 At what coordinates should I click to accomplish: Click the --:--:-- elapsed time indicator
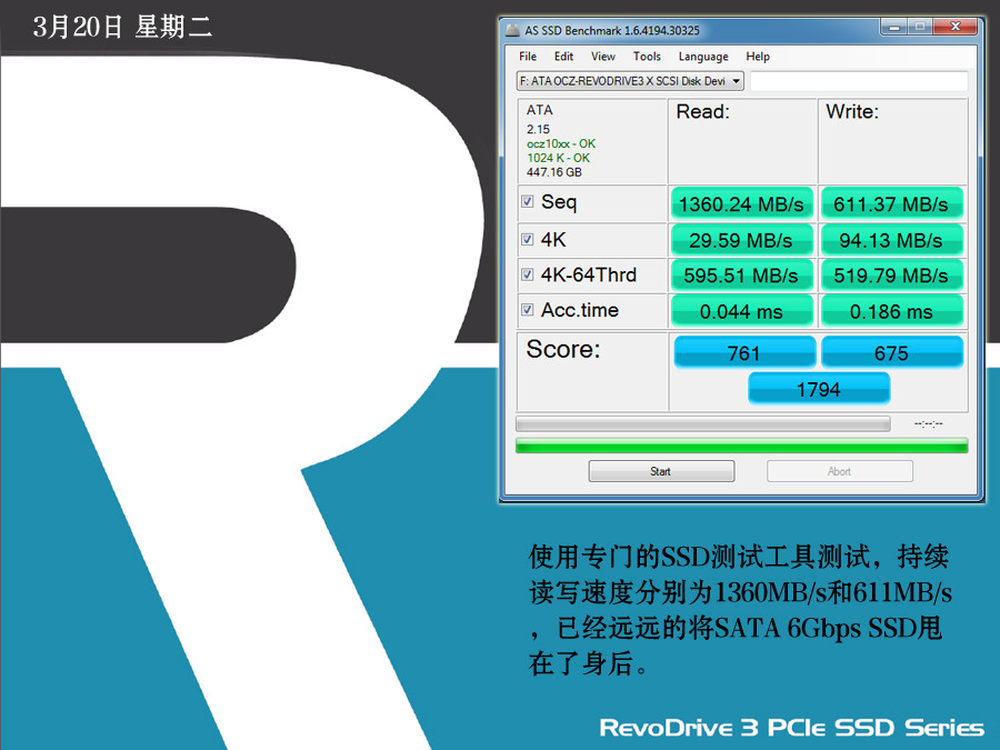point(928,423)
